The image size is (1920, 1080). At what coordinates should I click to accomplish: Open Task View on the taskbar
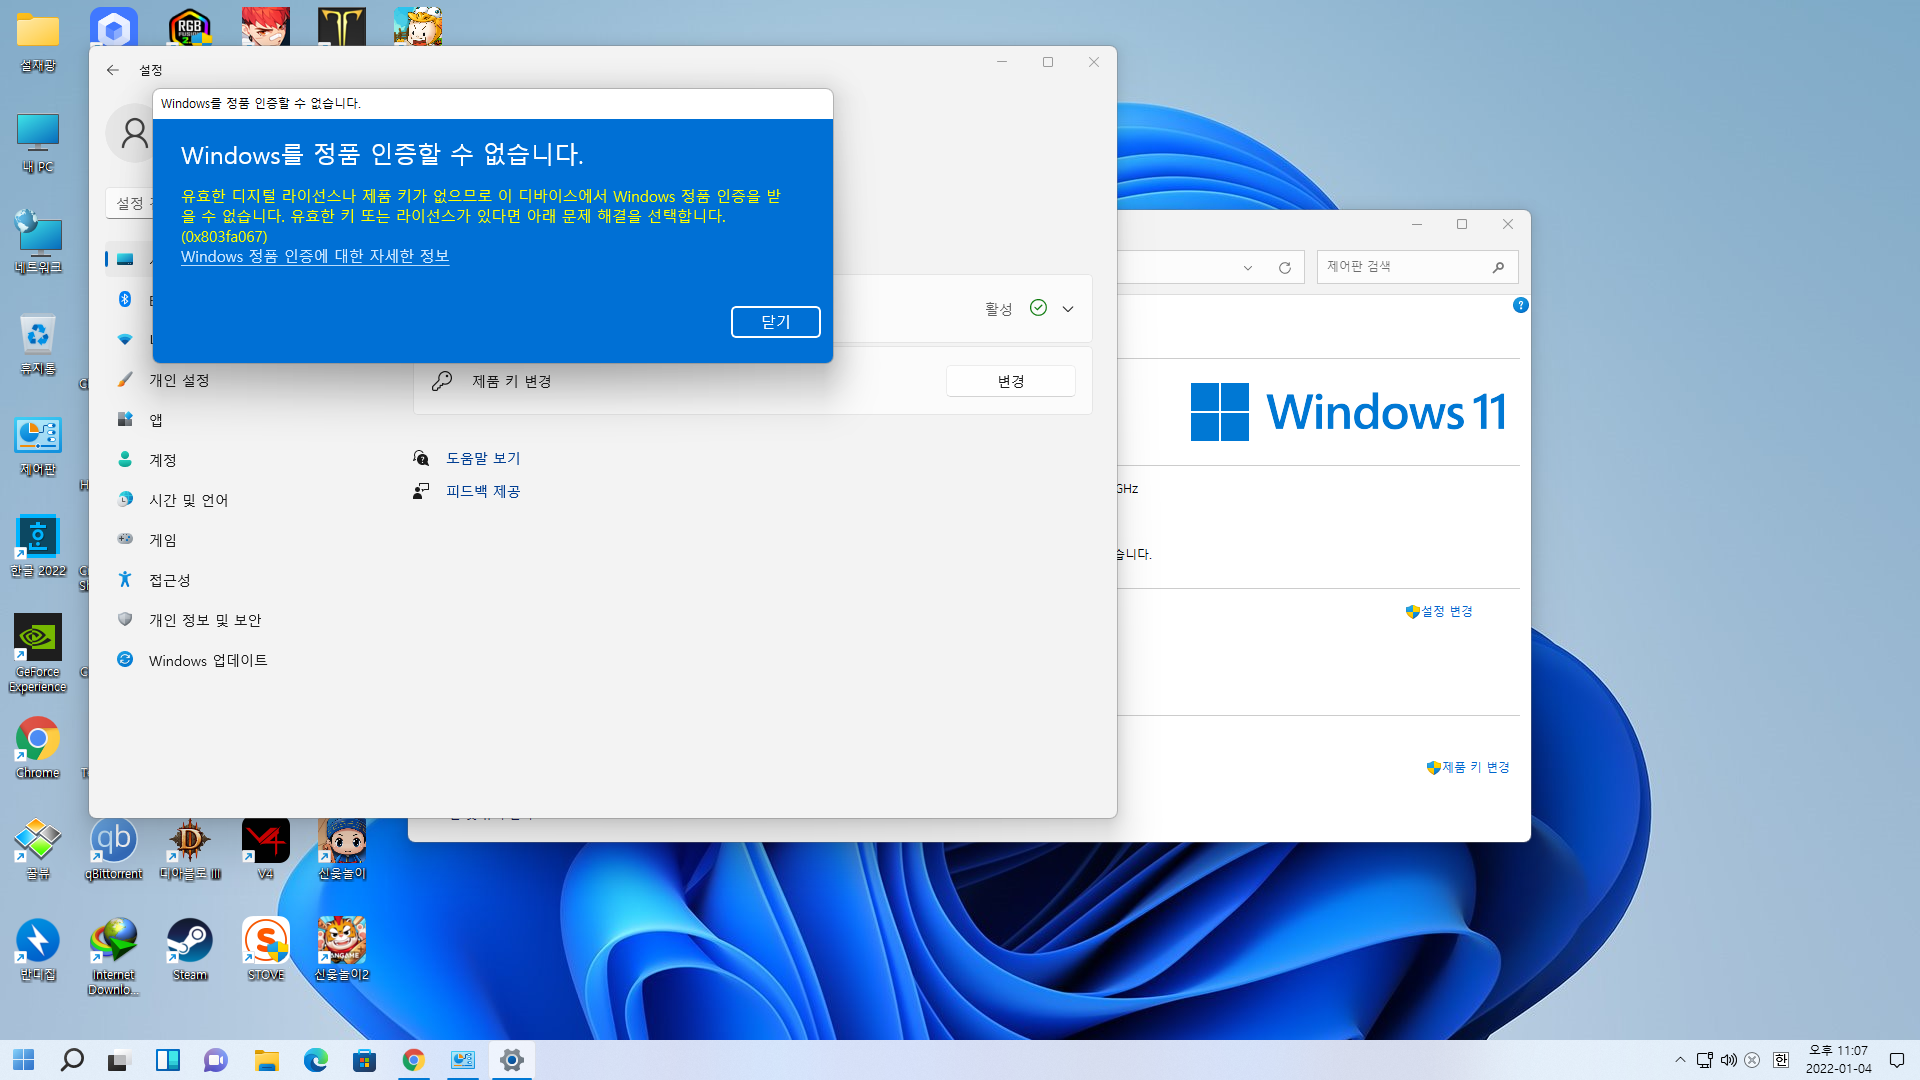[x=120, y=1060]
